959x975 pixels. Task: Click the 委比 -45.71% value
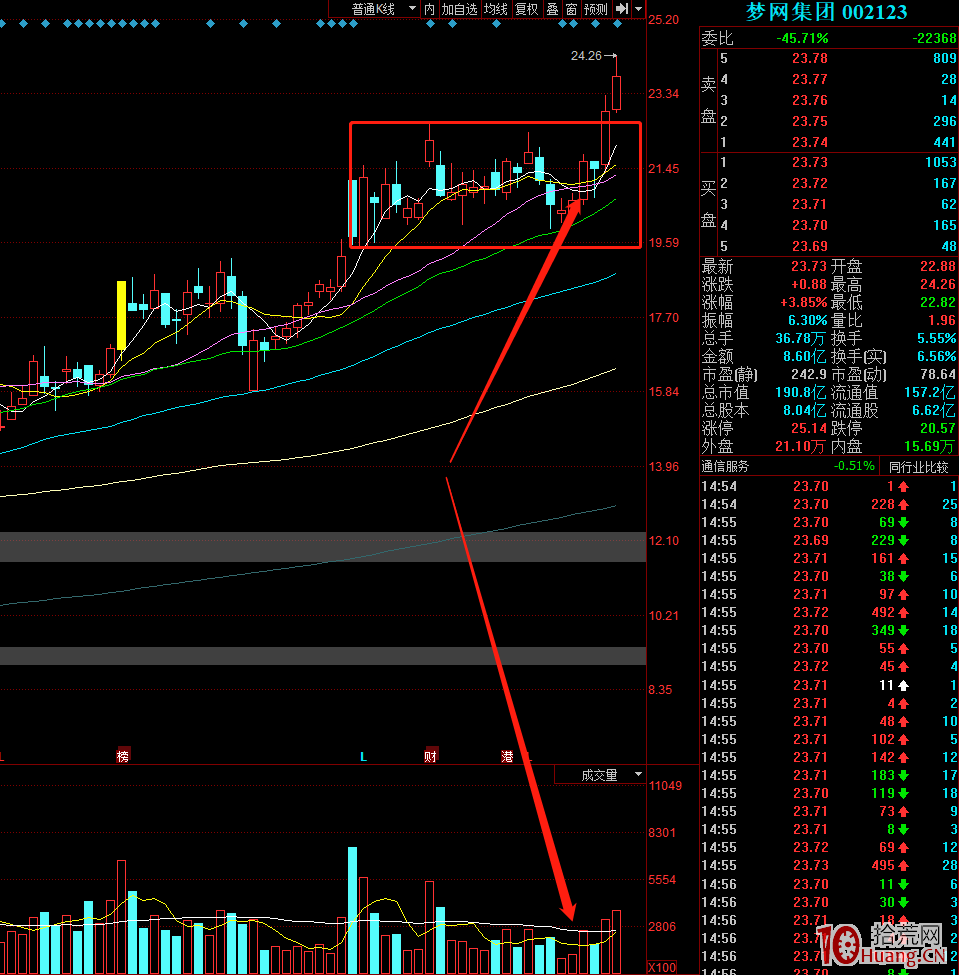pos(802,39)
